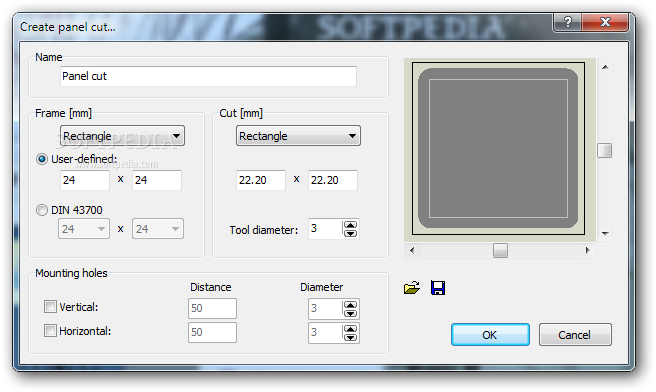Viewport: 656px width, 392px height.
Task: Click the OK button
Action: pyautogui.click(x=490, y=335)
